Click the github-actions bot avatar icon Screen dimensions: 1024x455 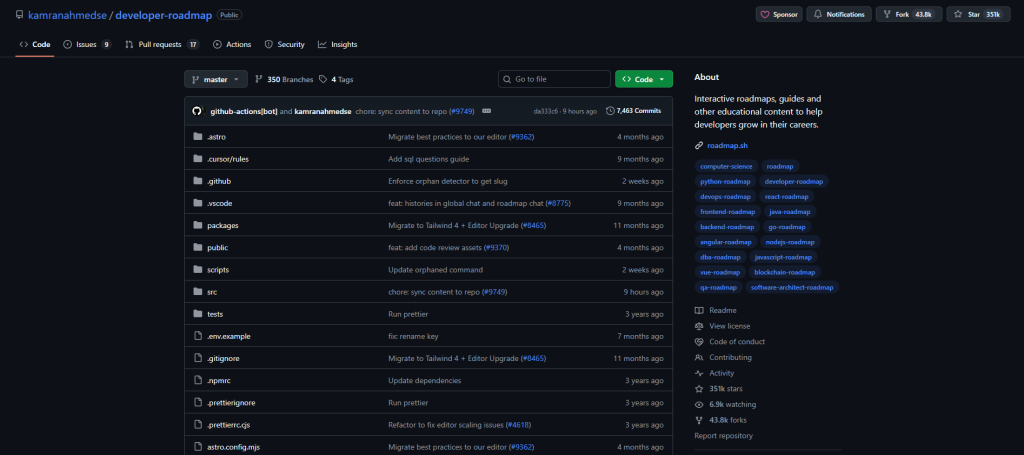[x=197, y=111]
